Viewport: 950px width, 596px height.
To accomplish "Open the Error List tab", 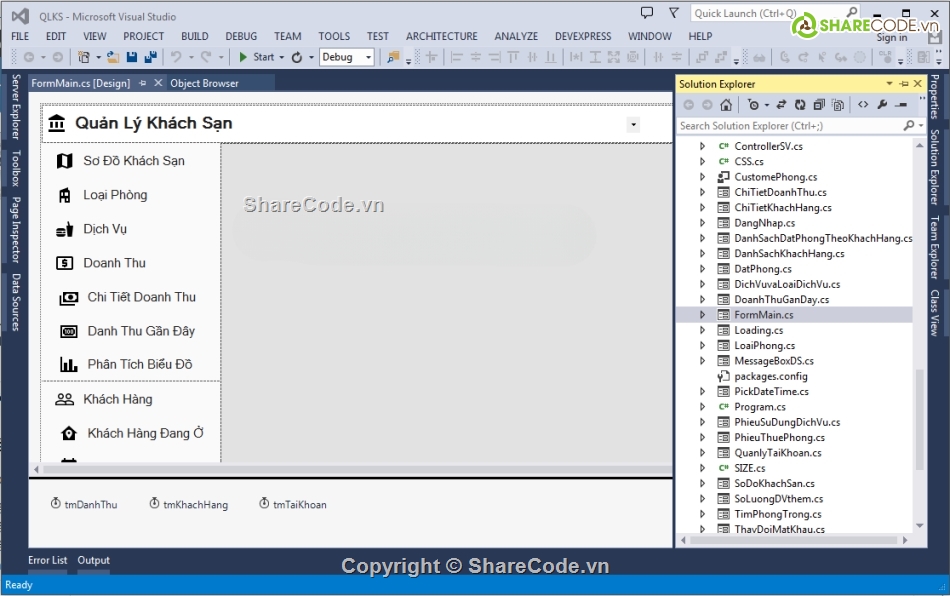I will [x=47, y=560].
